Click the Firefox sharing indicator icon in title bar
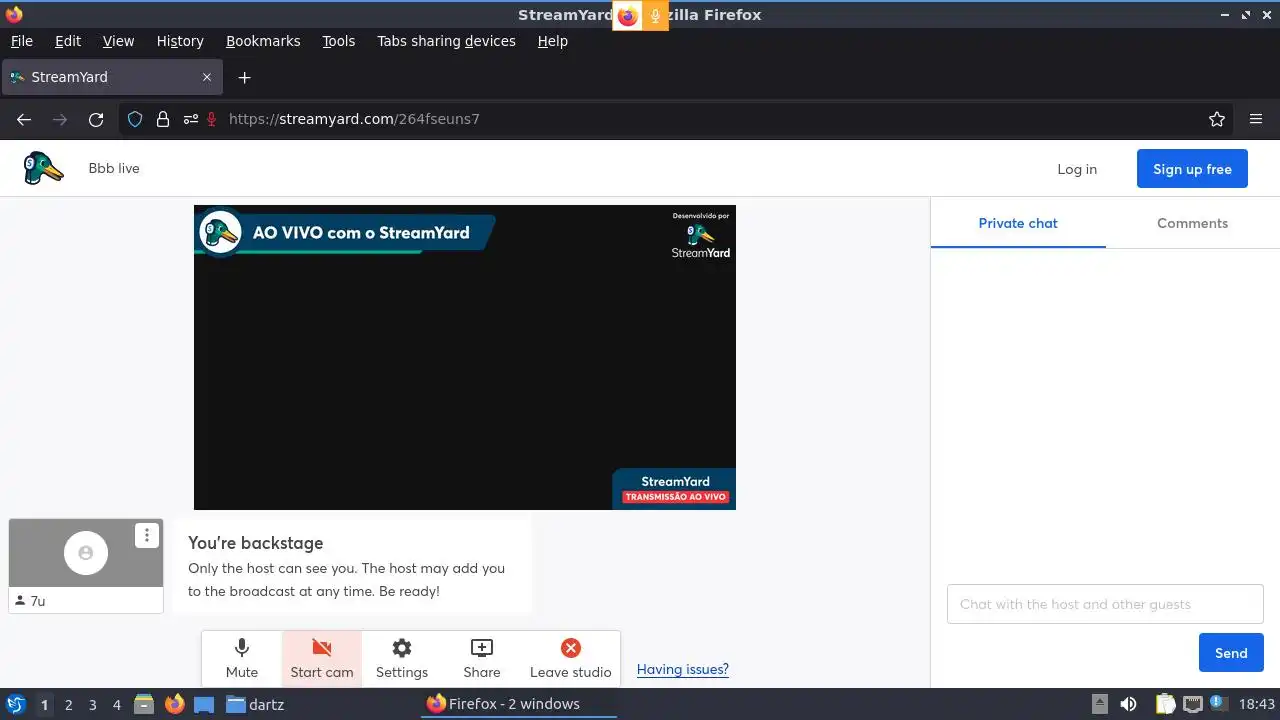Screen dimensions: 1280x720 (x=627, y=16)
